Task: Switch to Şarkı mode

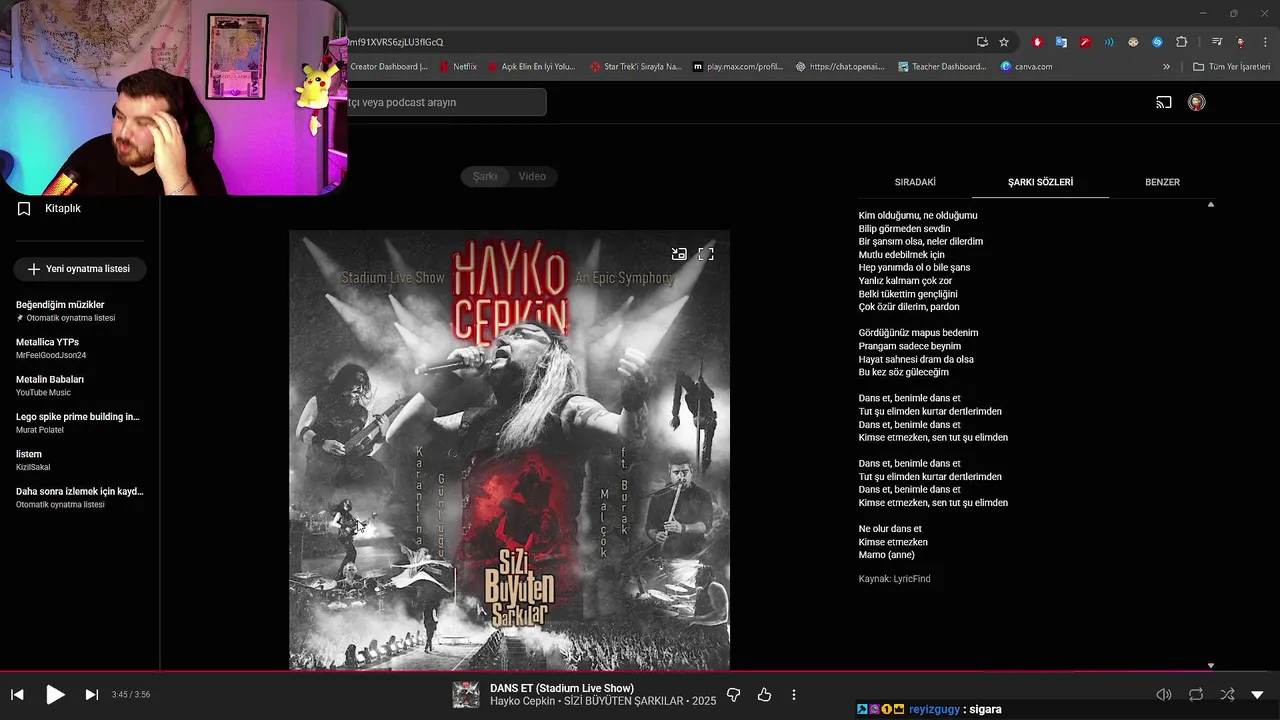Action: [x=485, y=176]
